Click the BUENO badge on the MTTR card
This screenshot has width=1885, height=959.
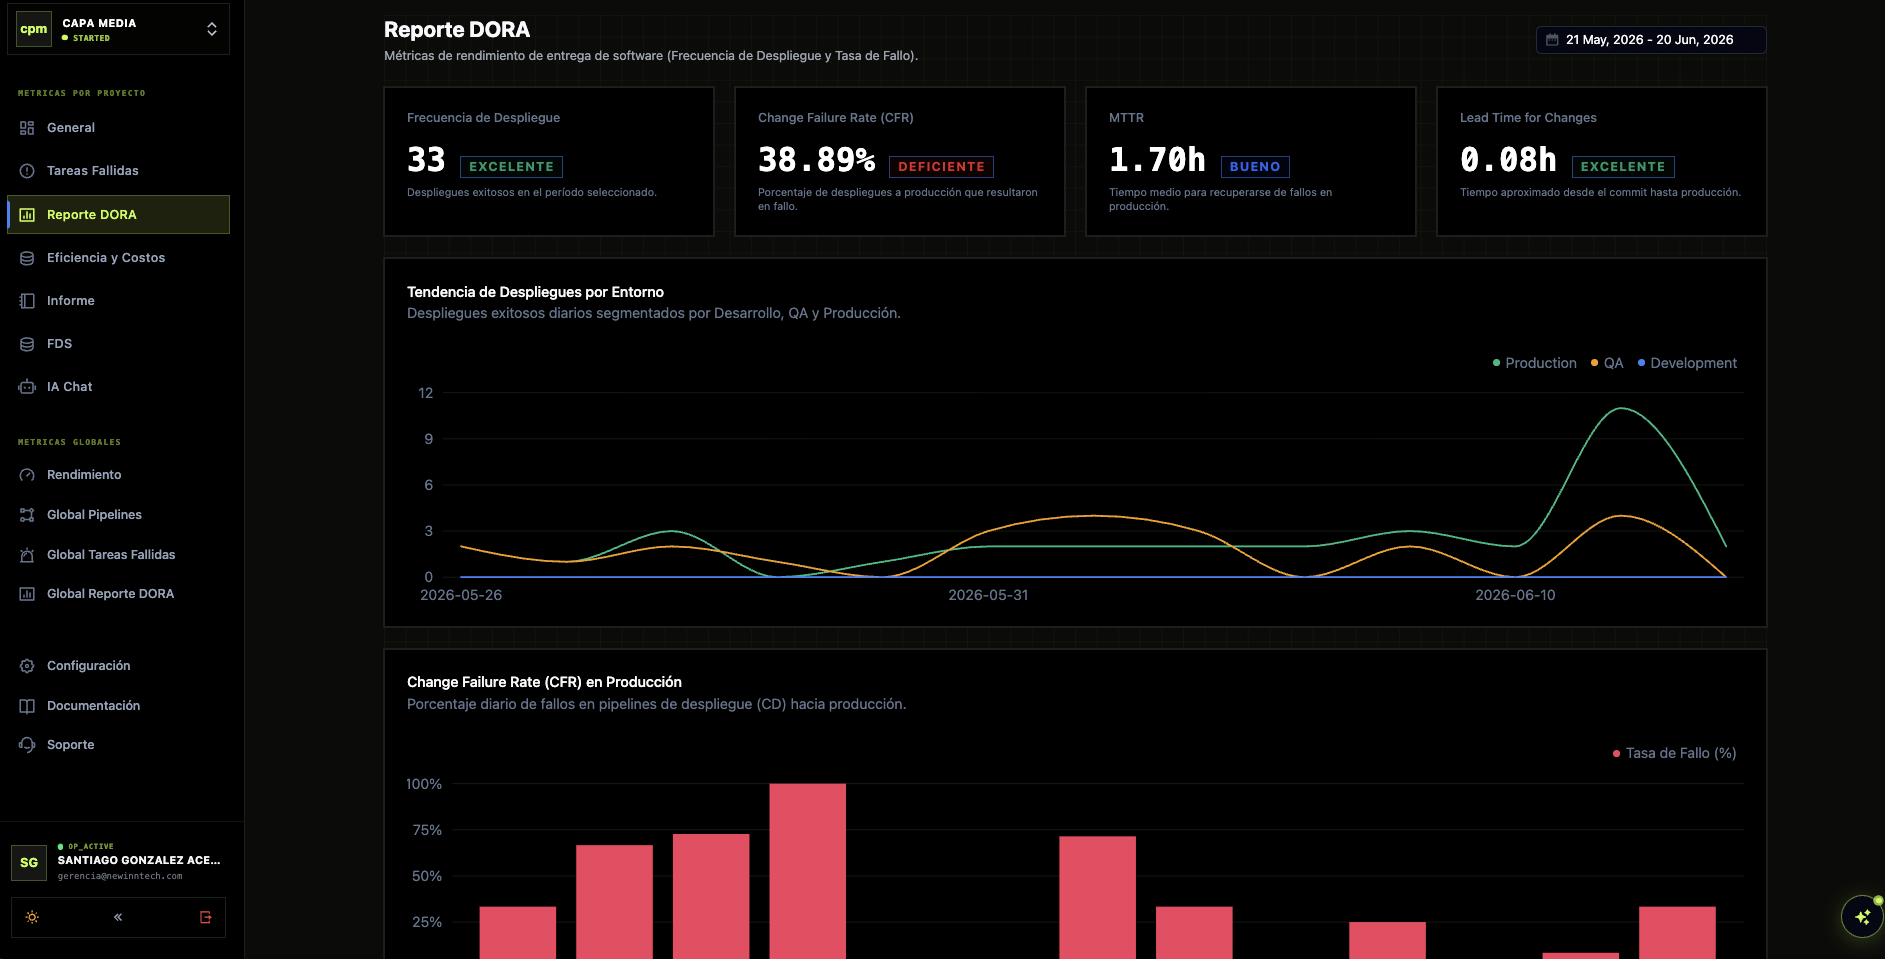[x=1255, y=167]
